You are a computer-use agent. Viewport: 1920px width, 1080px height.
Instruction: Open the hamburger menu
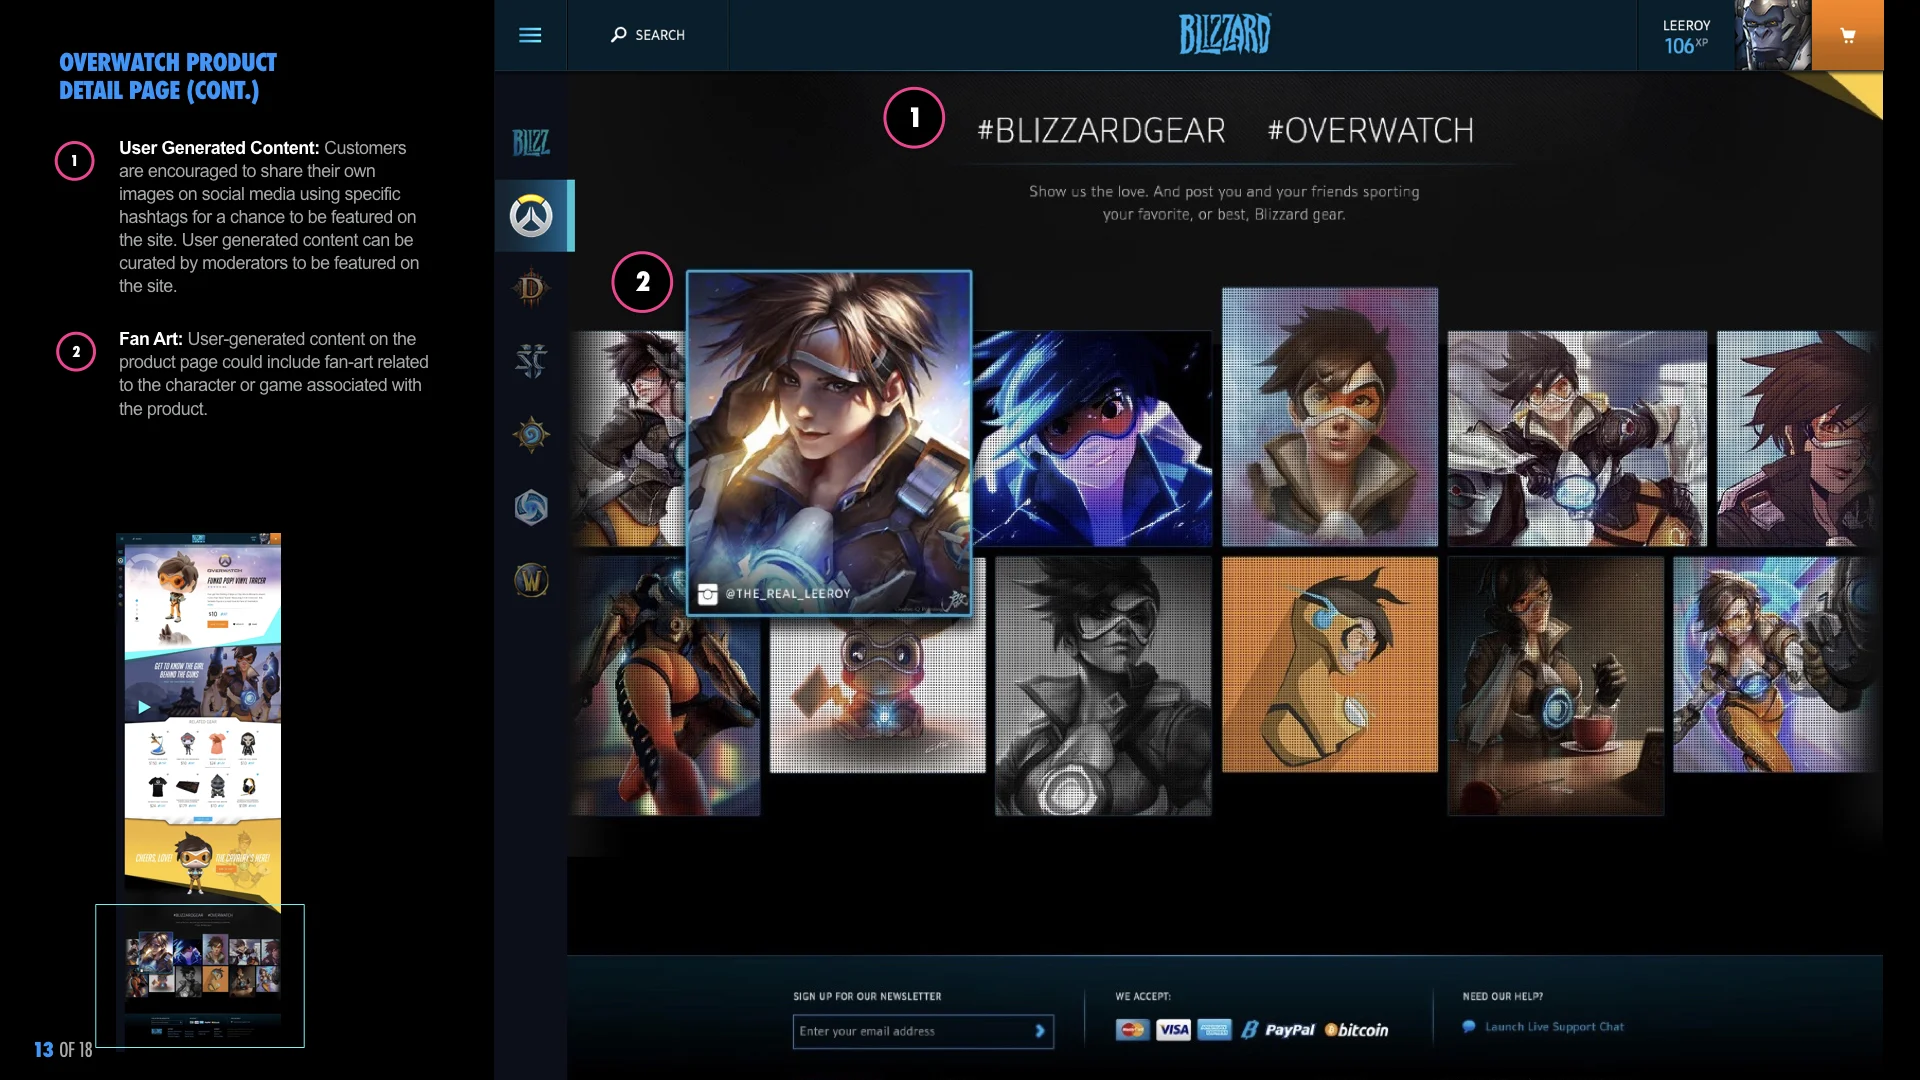[530, 35]
